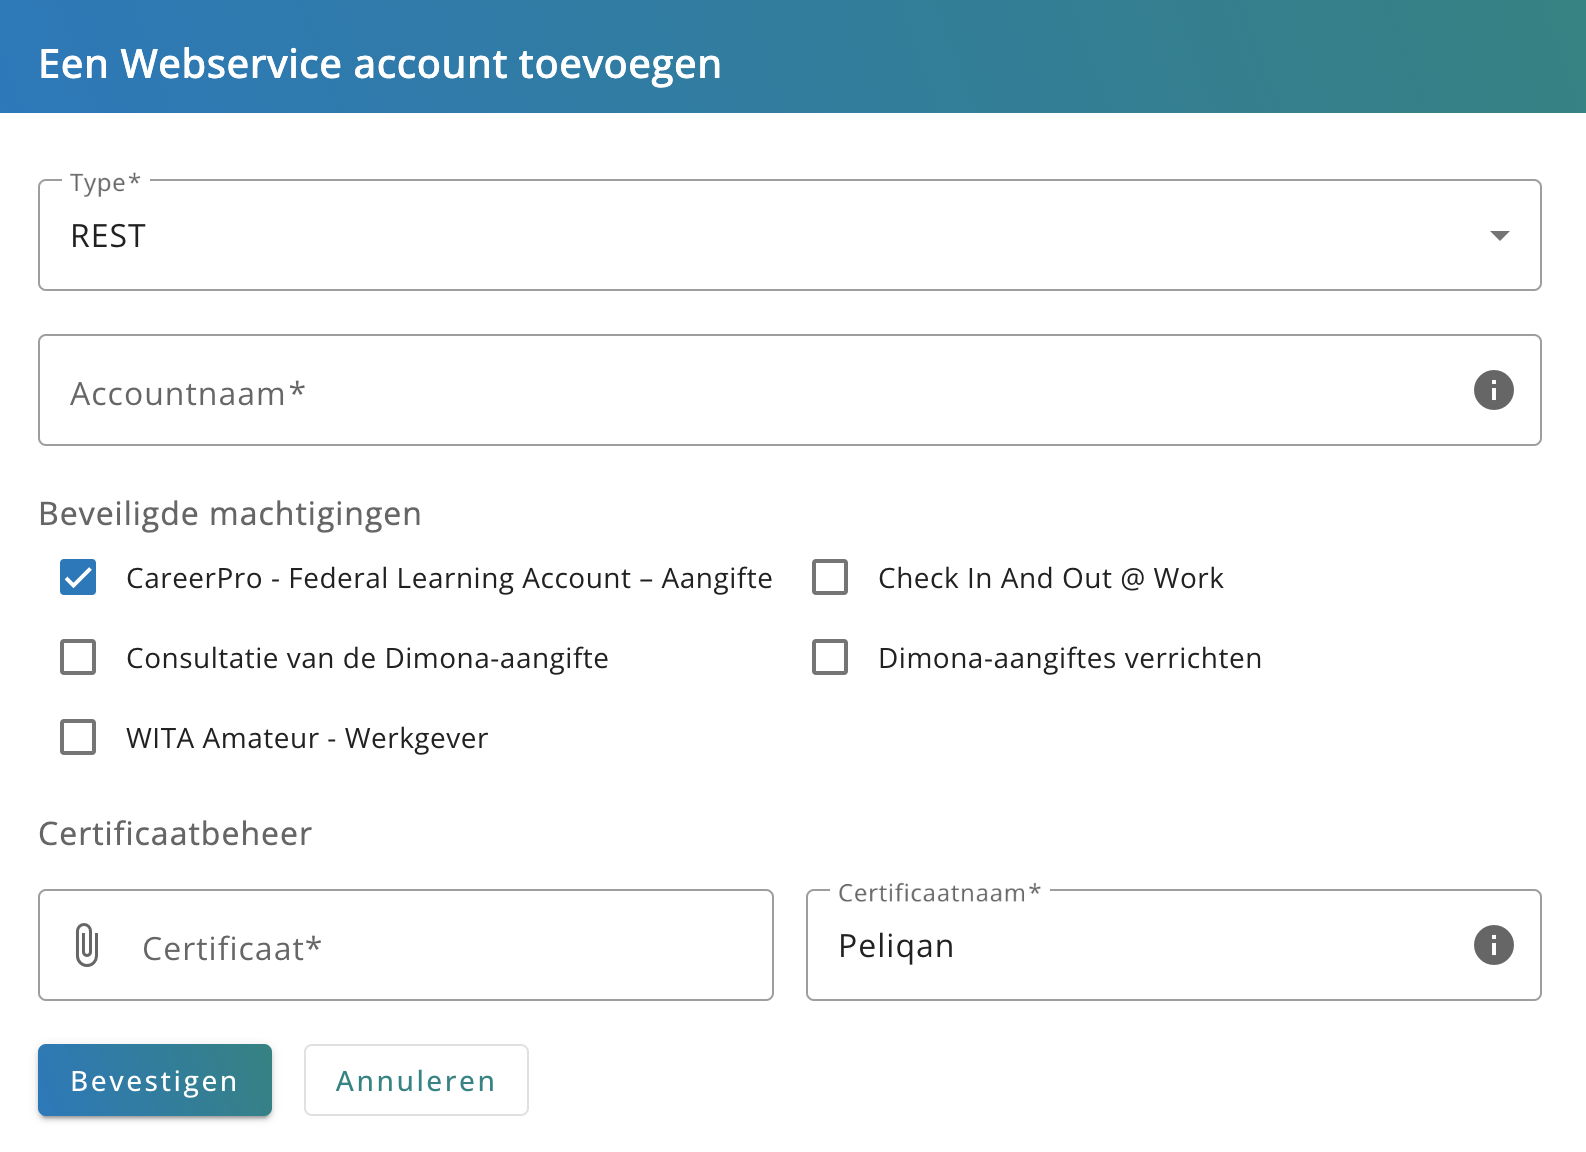Select the REST value in Type

(108, 236)
